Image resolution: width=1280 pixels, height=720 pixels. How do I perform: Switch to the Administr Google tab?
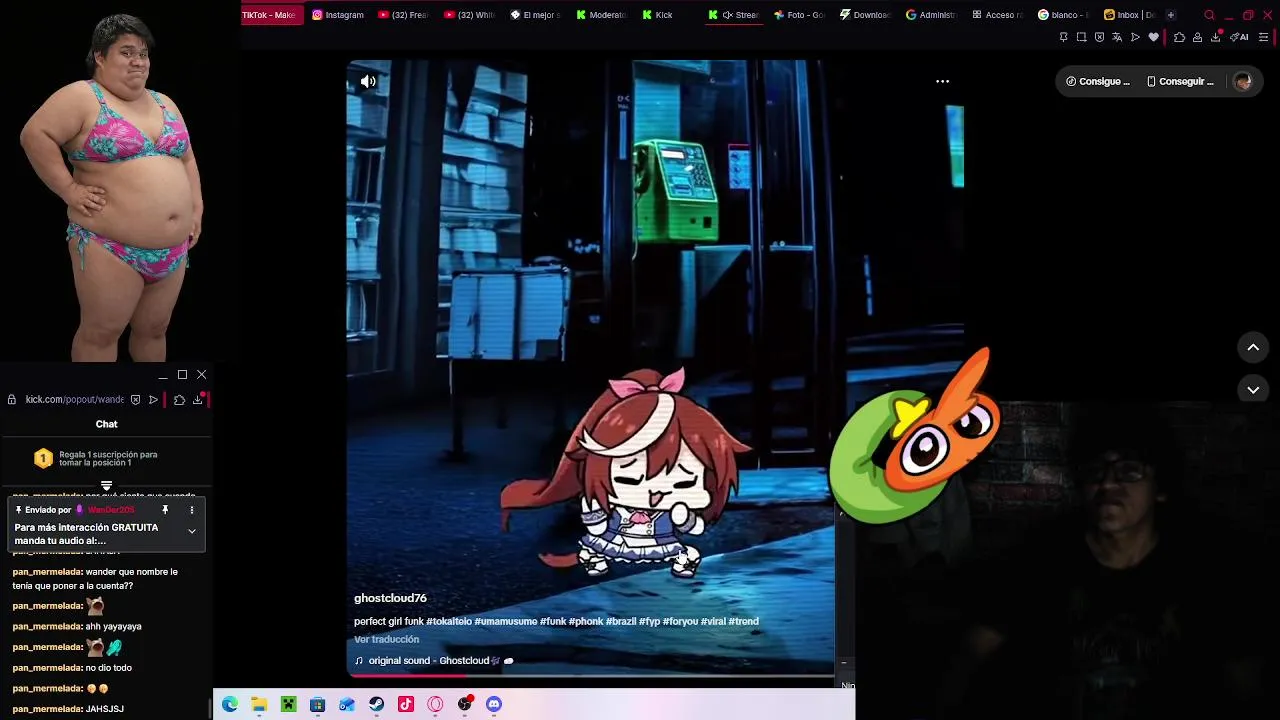coord(932,15)
